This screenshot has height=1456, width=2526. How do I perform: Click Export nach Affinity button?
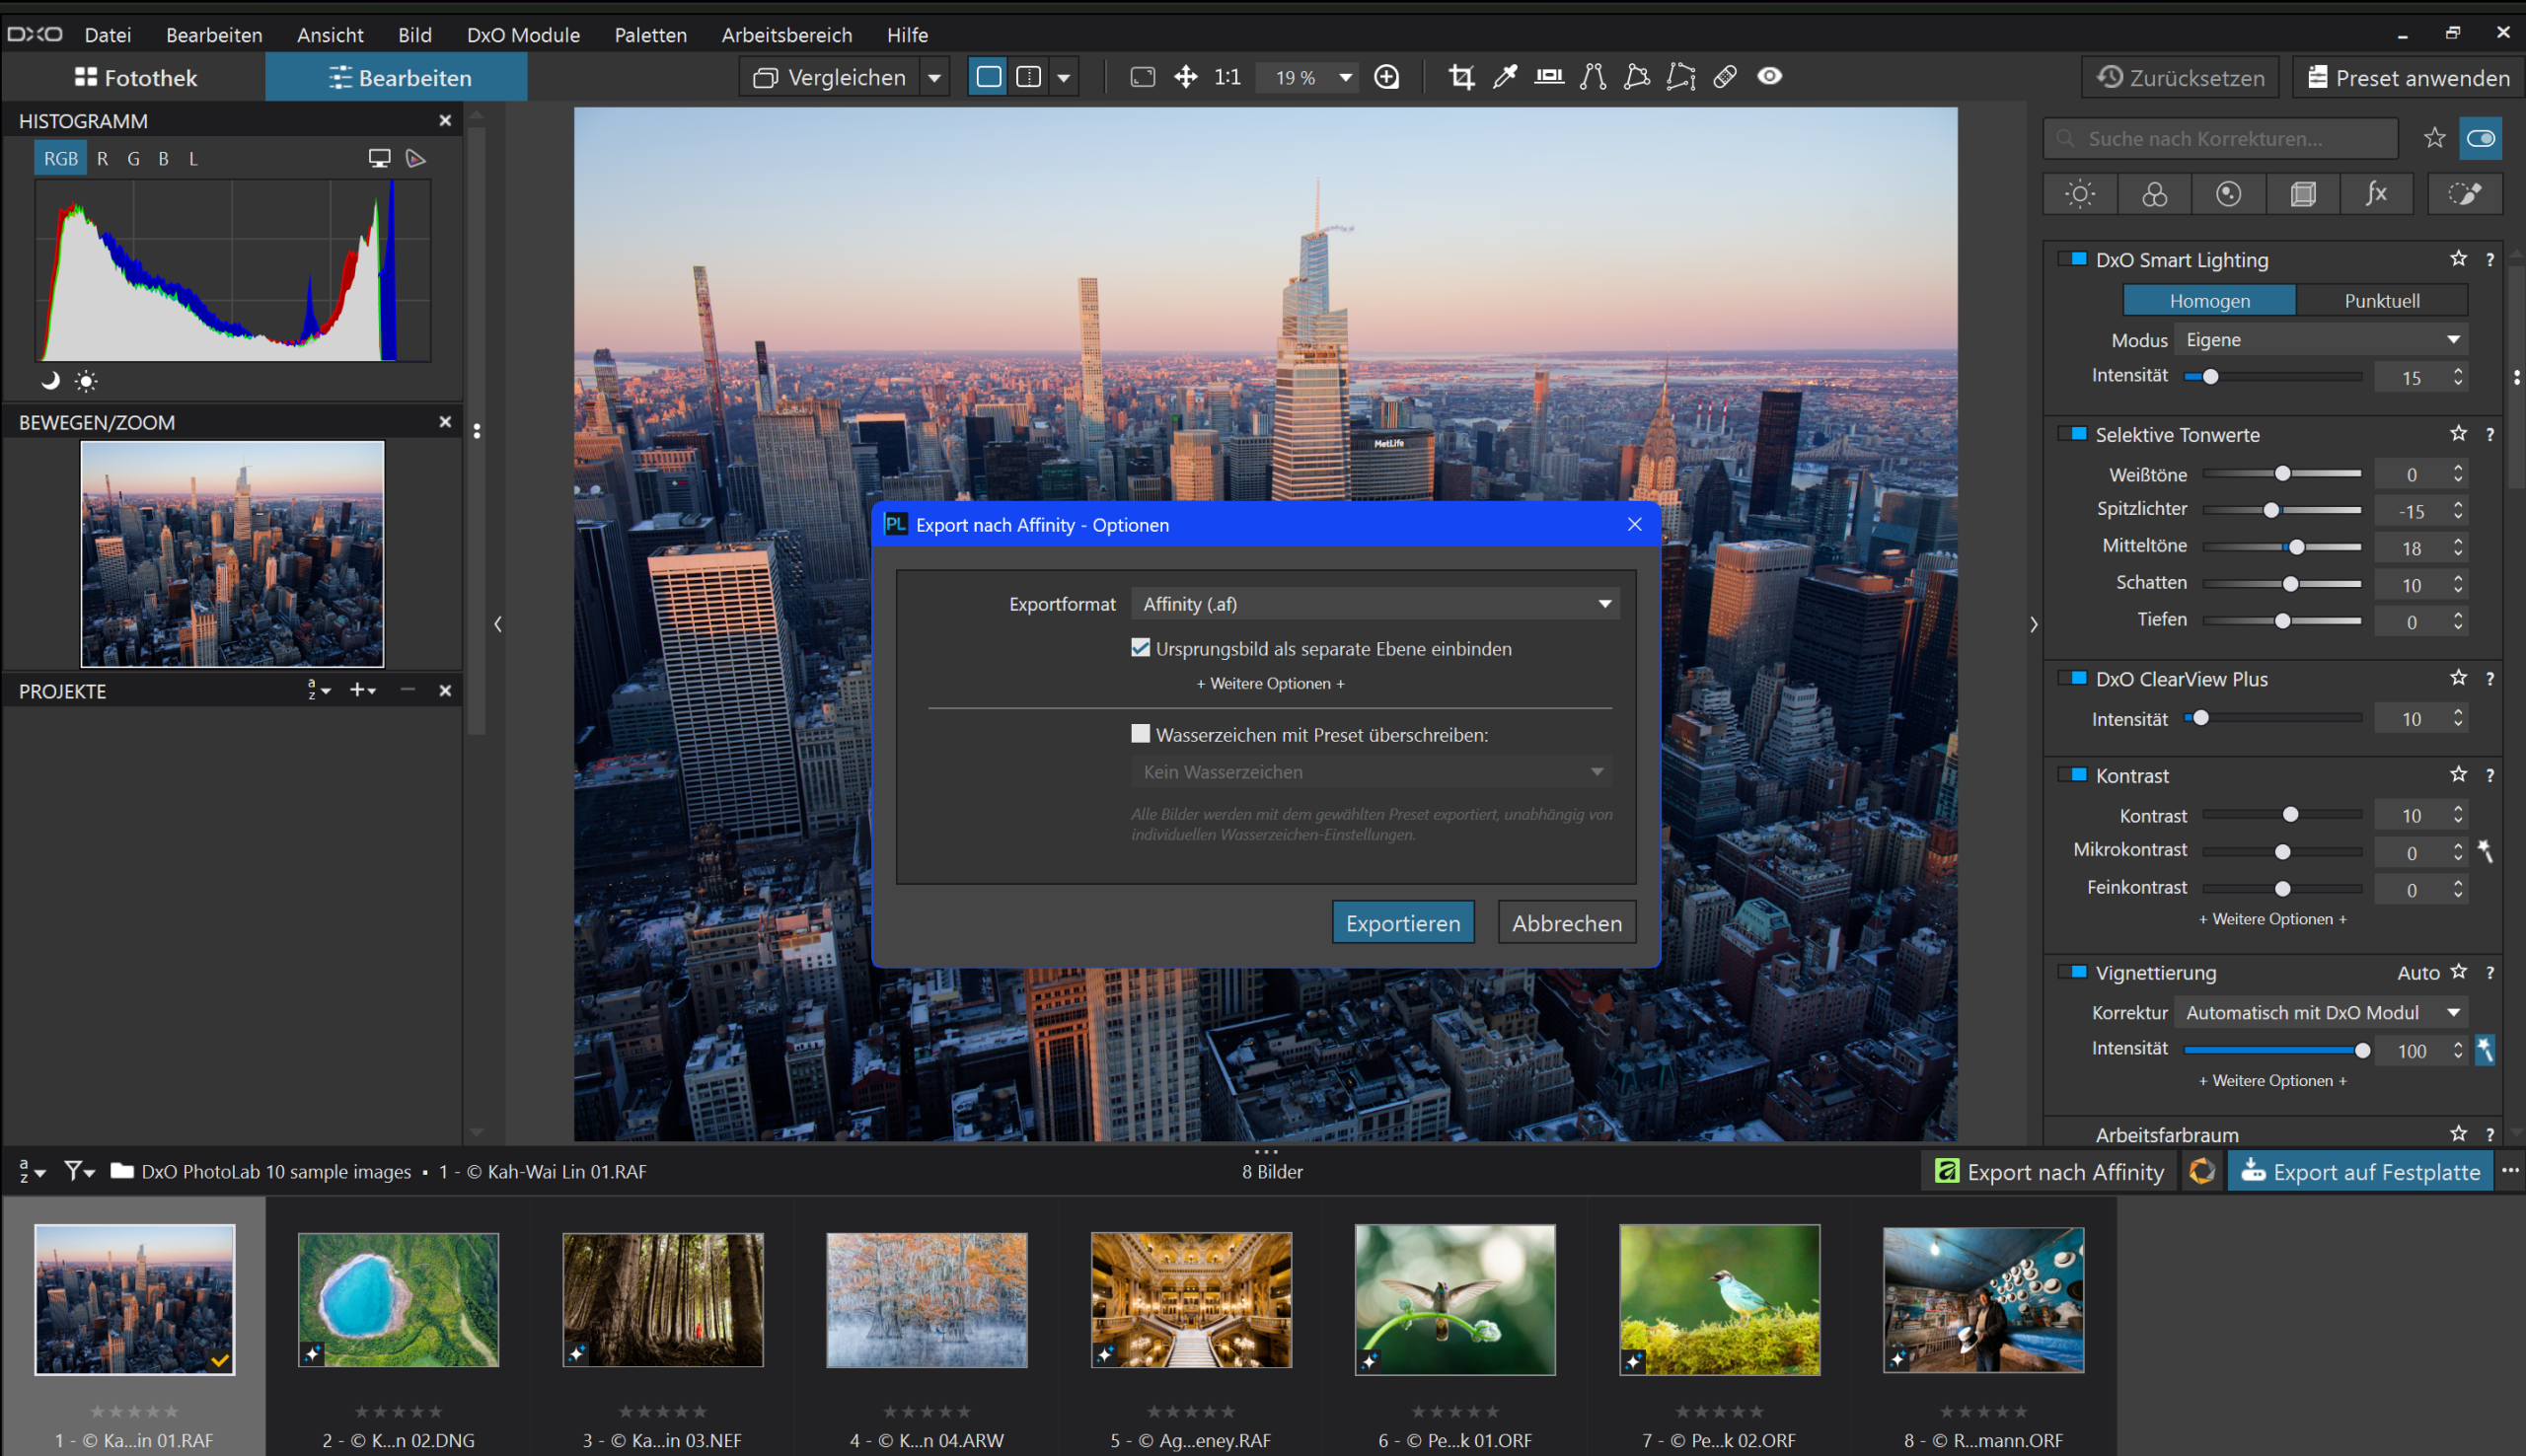click(x=2049, y=1171)
